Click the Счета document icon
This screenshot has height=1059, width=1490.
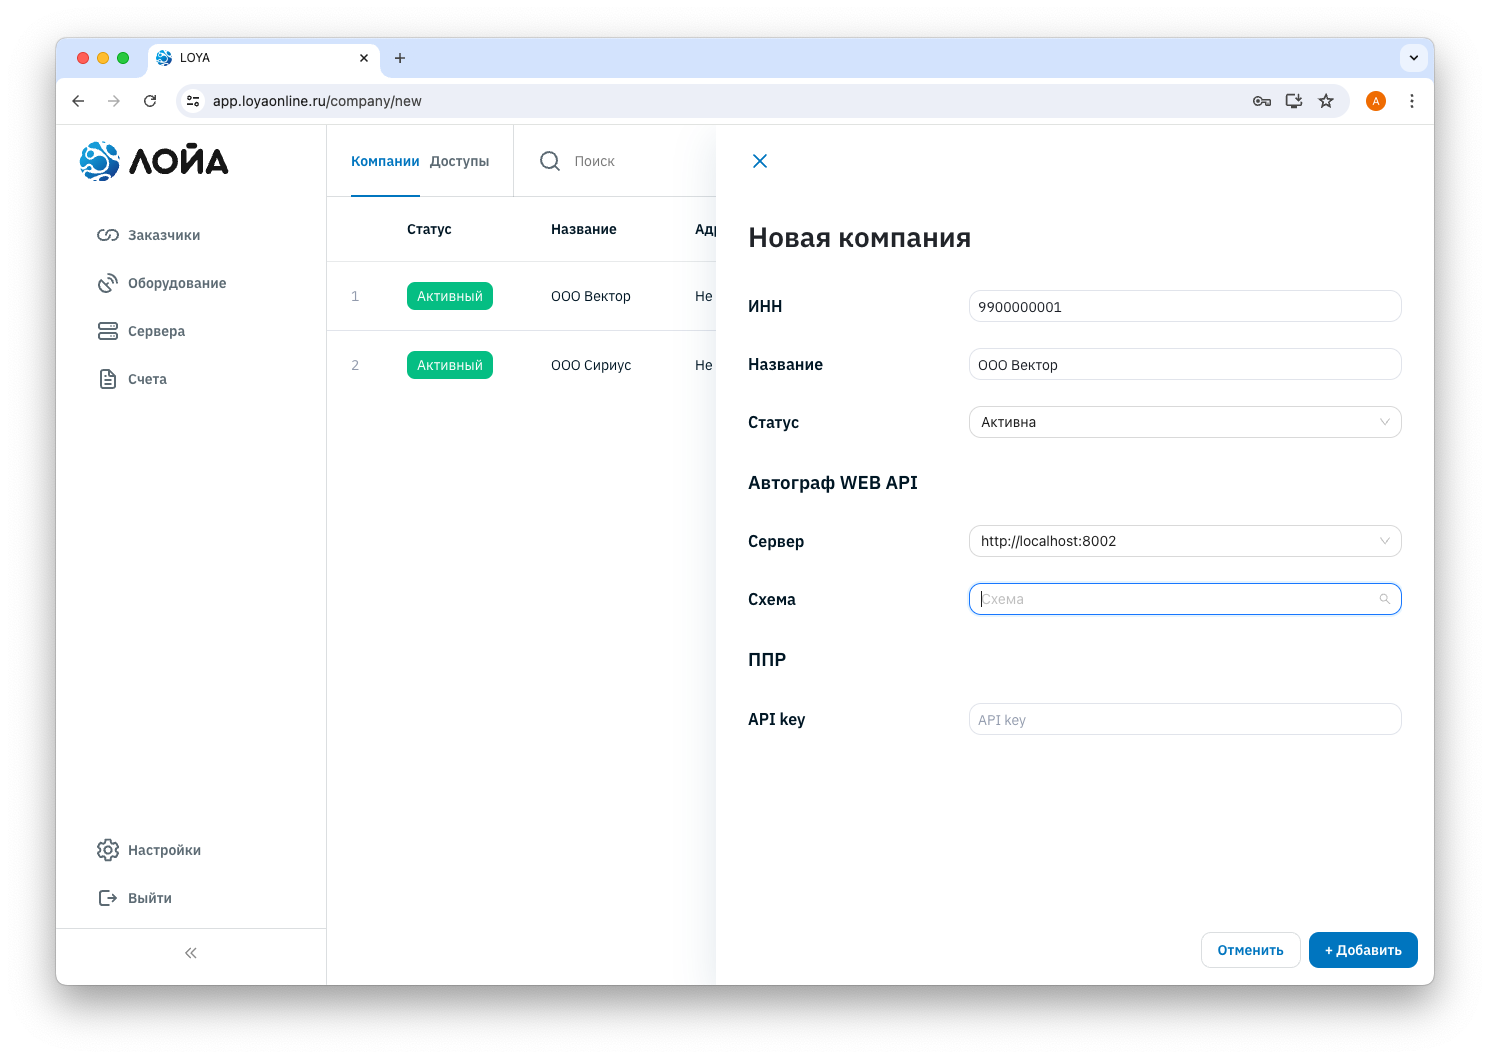pos(108,379)
